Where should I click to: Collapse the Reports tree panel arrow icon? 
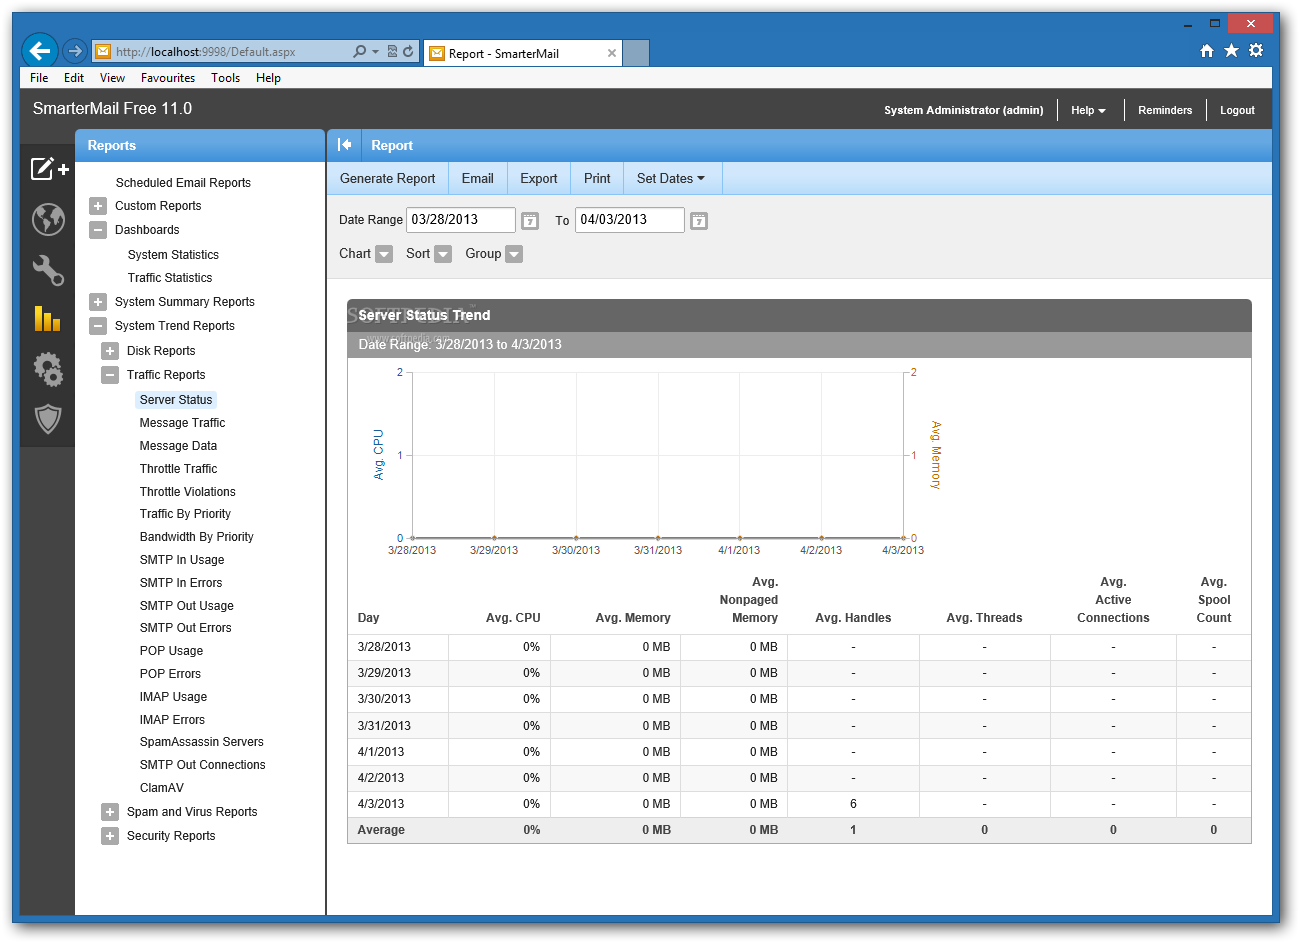pos(344,145)
